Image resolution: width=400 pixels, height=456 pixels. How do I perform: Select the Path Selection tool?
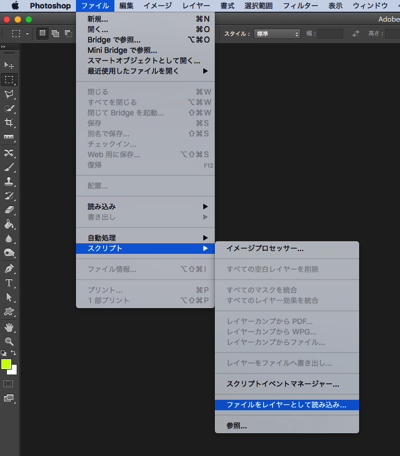tap(9, 297)
